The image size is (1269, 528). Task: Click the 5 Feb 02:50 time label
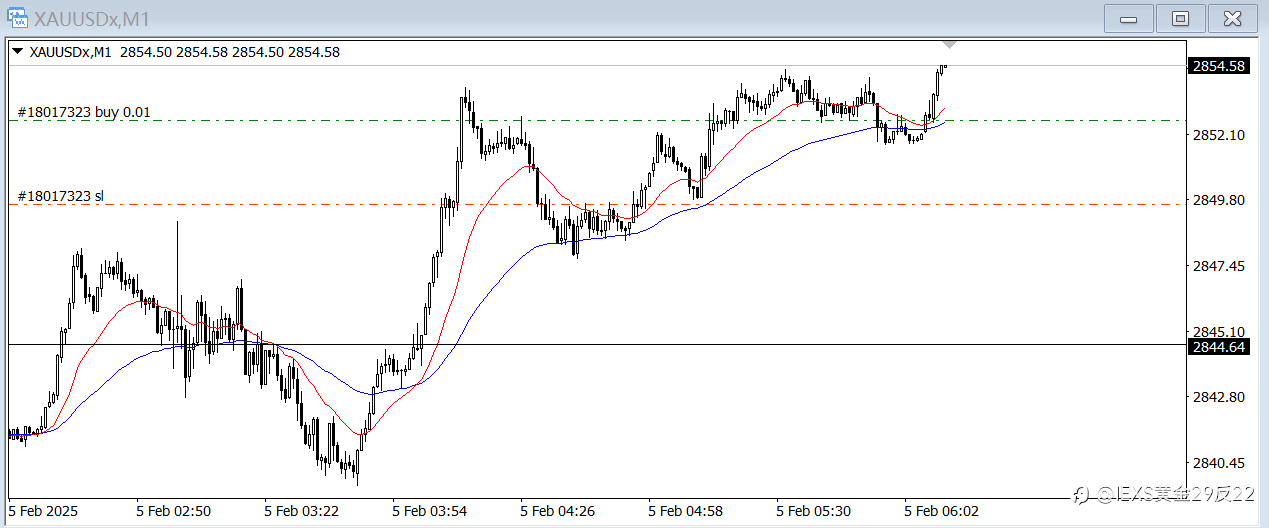[174, 511]
